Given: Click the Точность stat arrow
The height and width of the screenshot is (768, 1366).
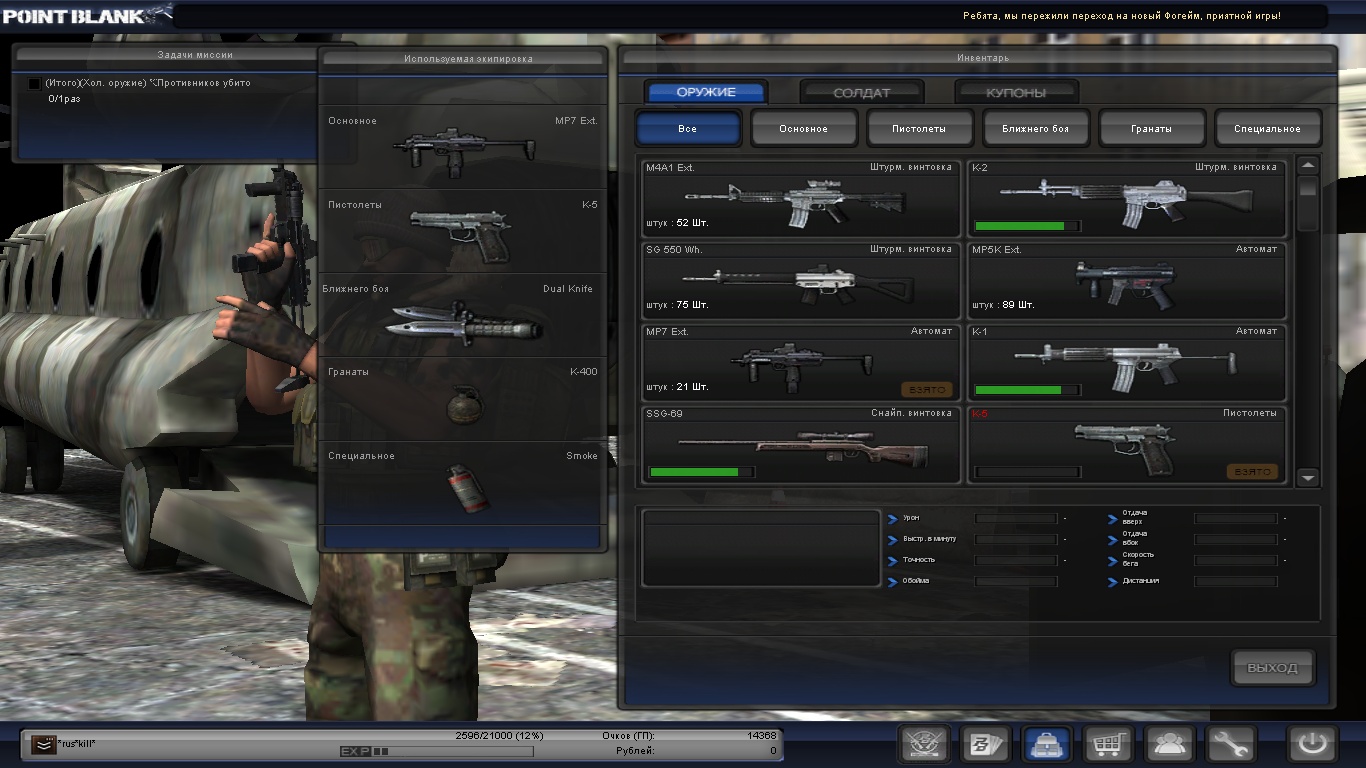Looking at the screenshot, I should 893,561.
